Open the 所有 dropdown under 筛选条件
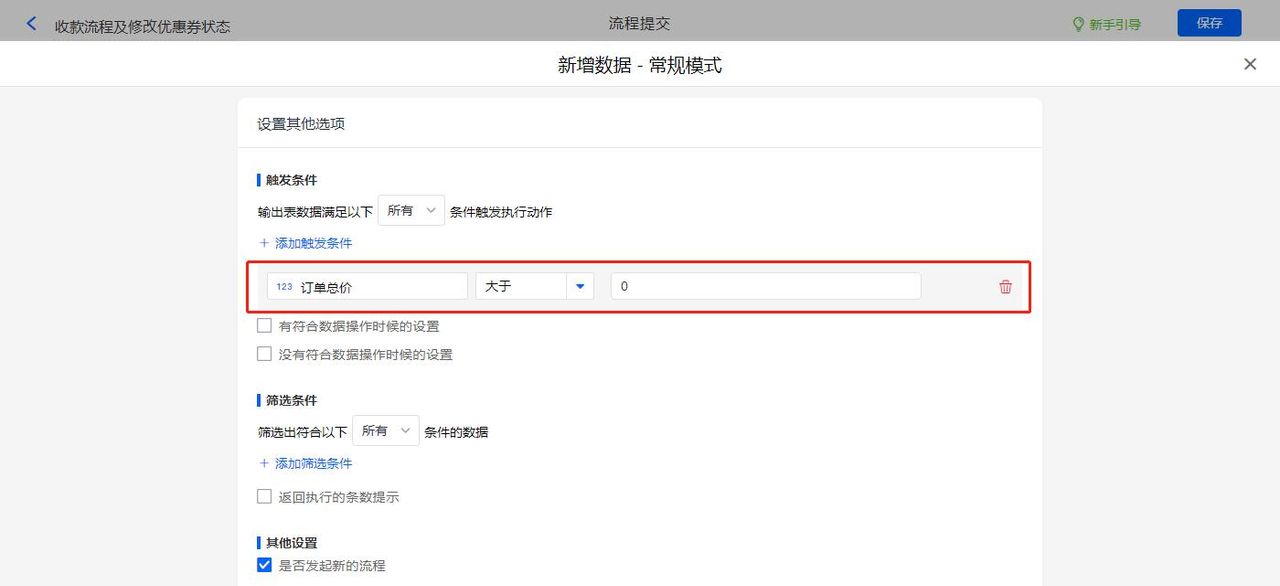Screen dimensions: 1280x586 click(386, 431)
